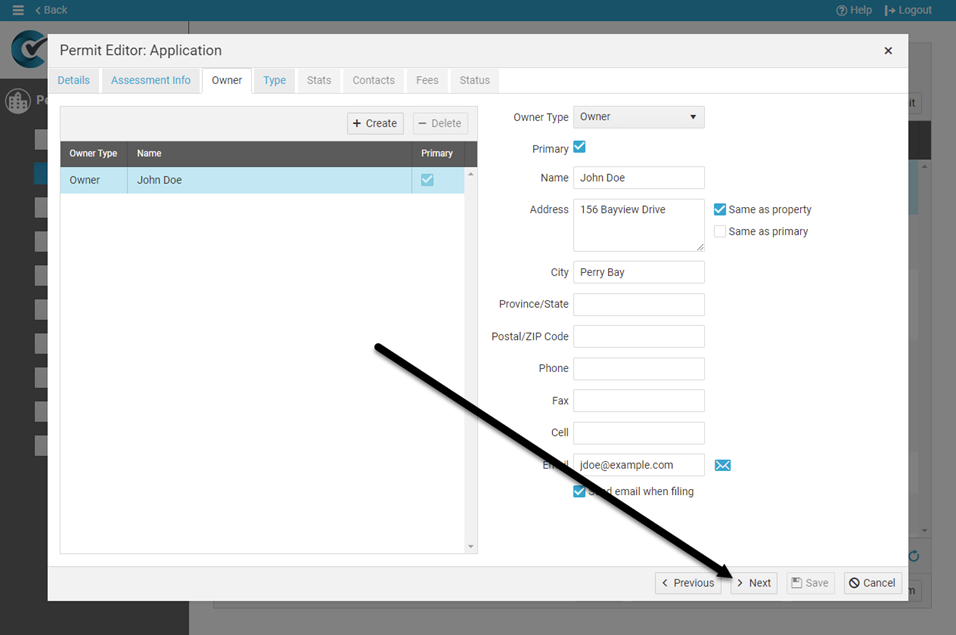Click the Cancel button
The width and height of the screenshot is (956, 635).
(x=872, y=583)
